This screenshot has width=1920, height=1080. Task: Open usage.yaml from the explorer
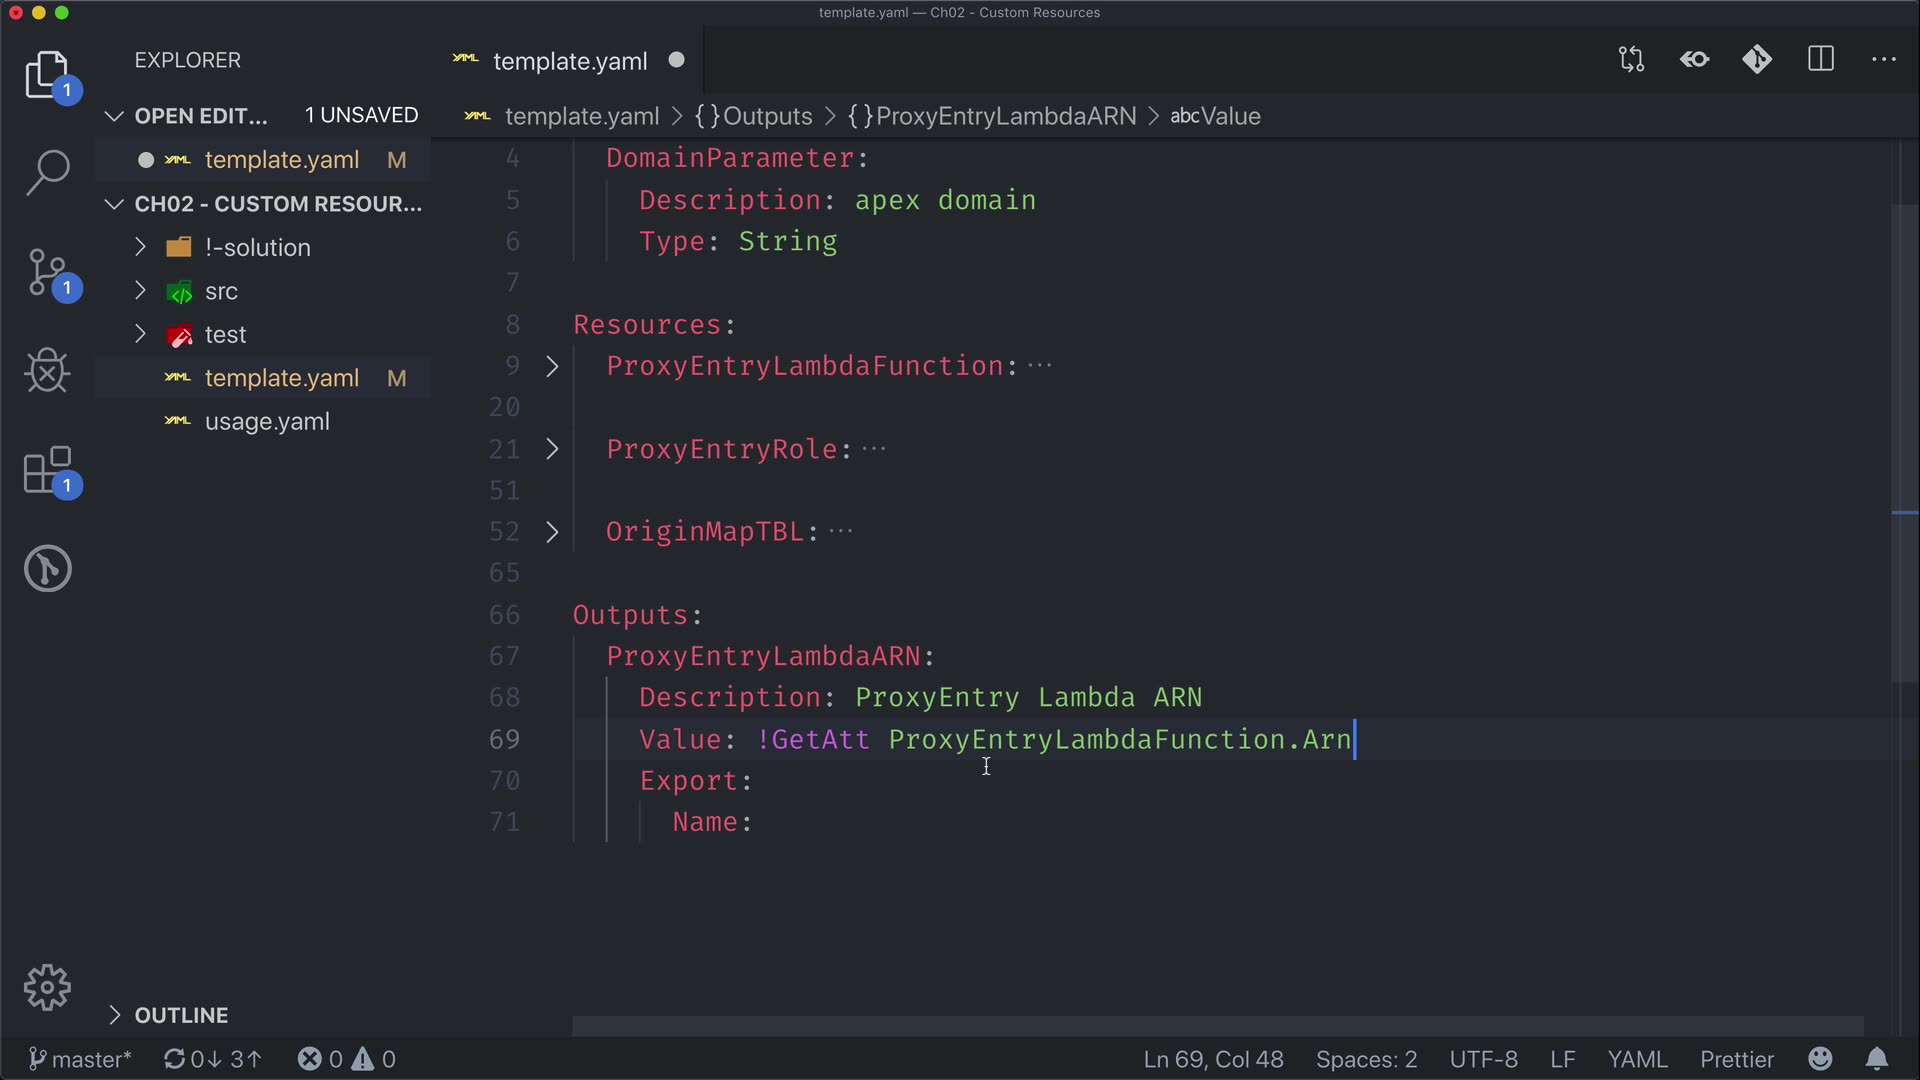[x=267, y=422]
